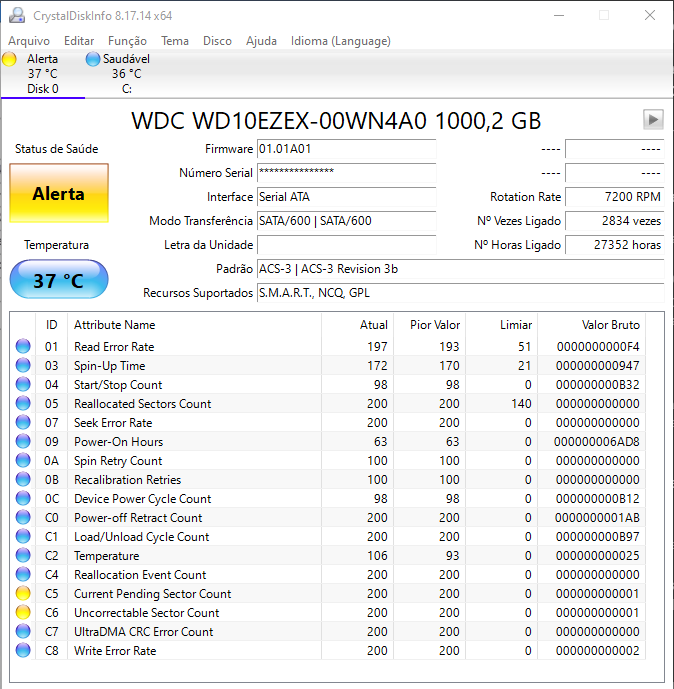Minimize the CrystalDiskInfo window
Screen dimensions: 674x689
click(559, 15)
